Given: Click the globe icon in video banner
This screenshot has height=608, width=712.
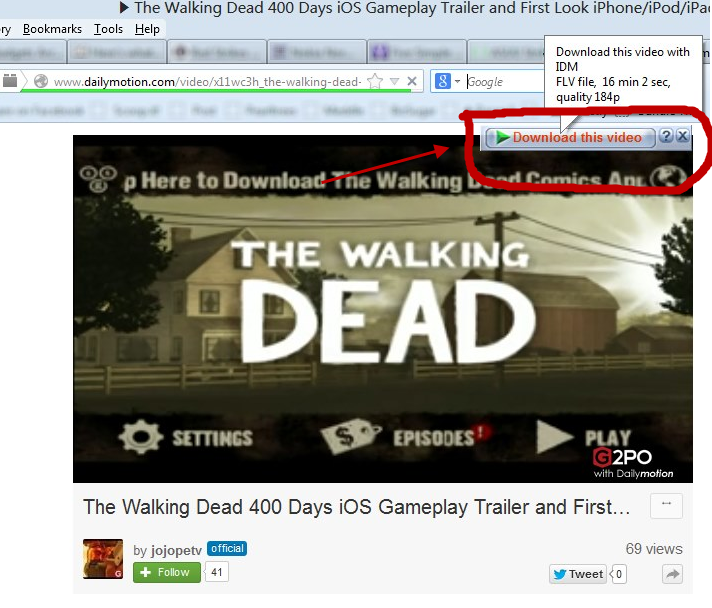Looking at the screenshot, I should [x=667, y=176].
